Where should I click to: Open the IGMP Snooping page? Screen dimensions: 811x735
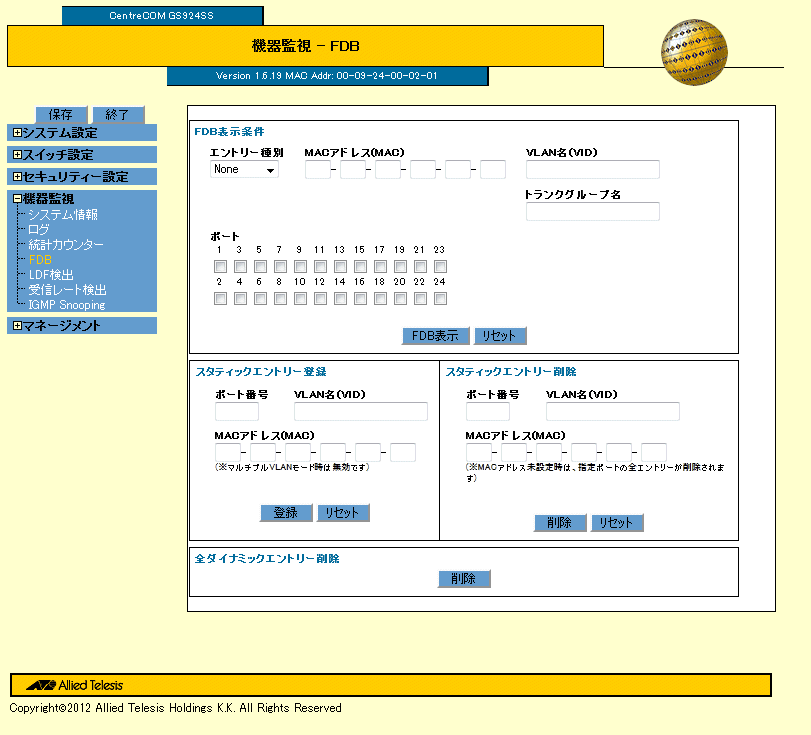[x=67, y=305]
